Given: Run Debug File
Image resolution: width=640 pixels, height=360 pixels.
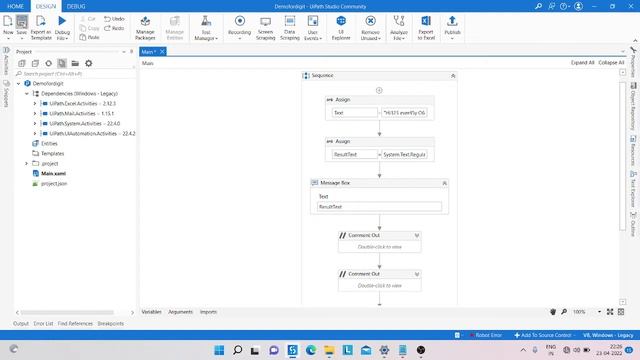Looking at the screenshot, I should click(62, 27).
